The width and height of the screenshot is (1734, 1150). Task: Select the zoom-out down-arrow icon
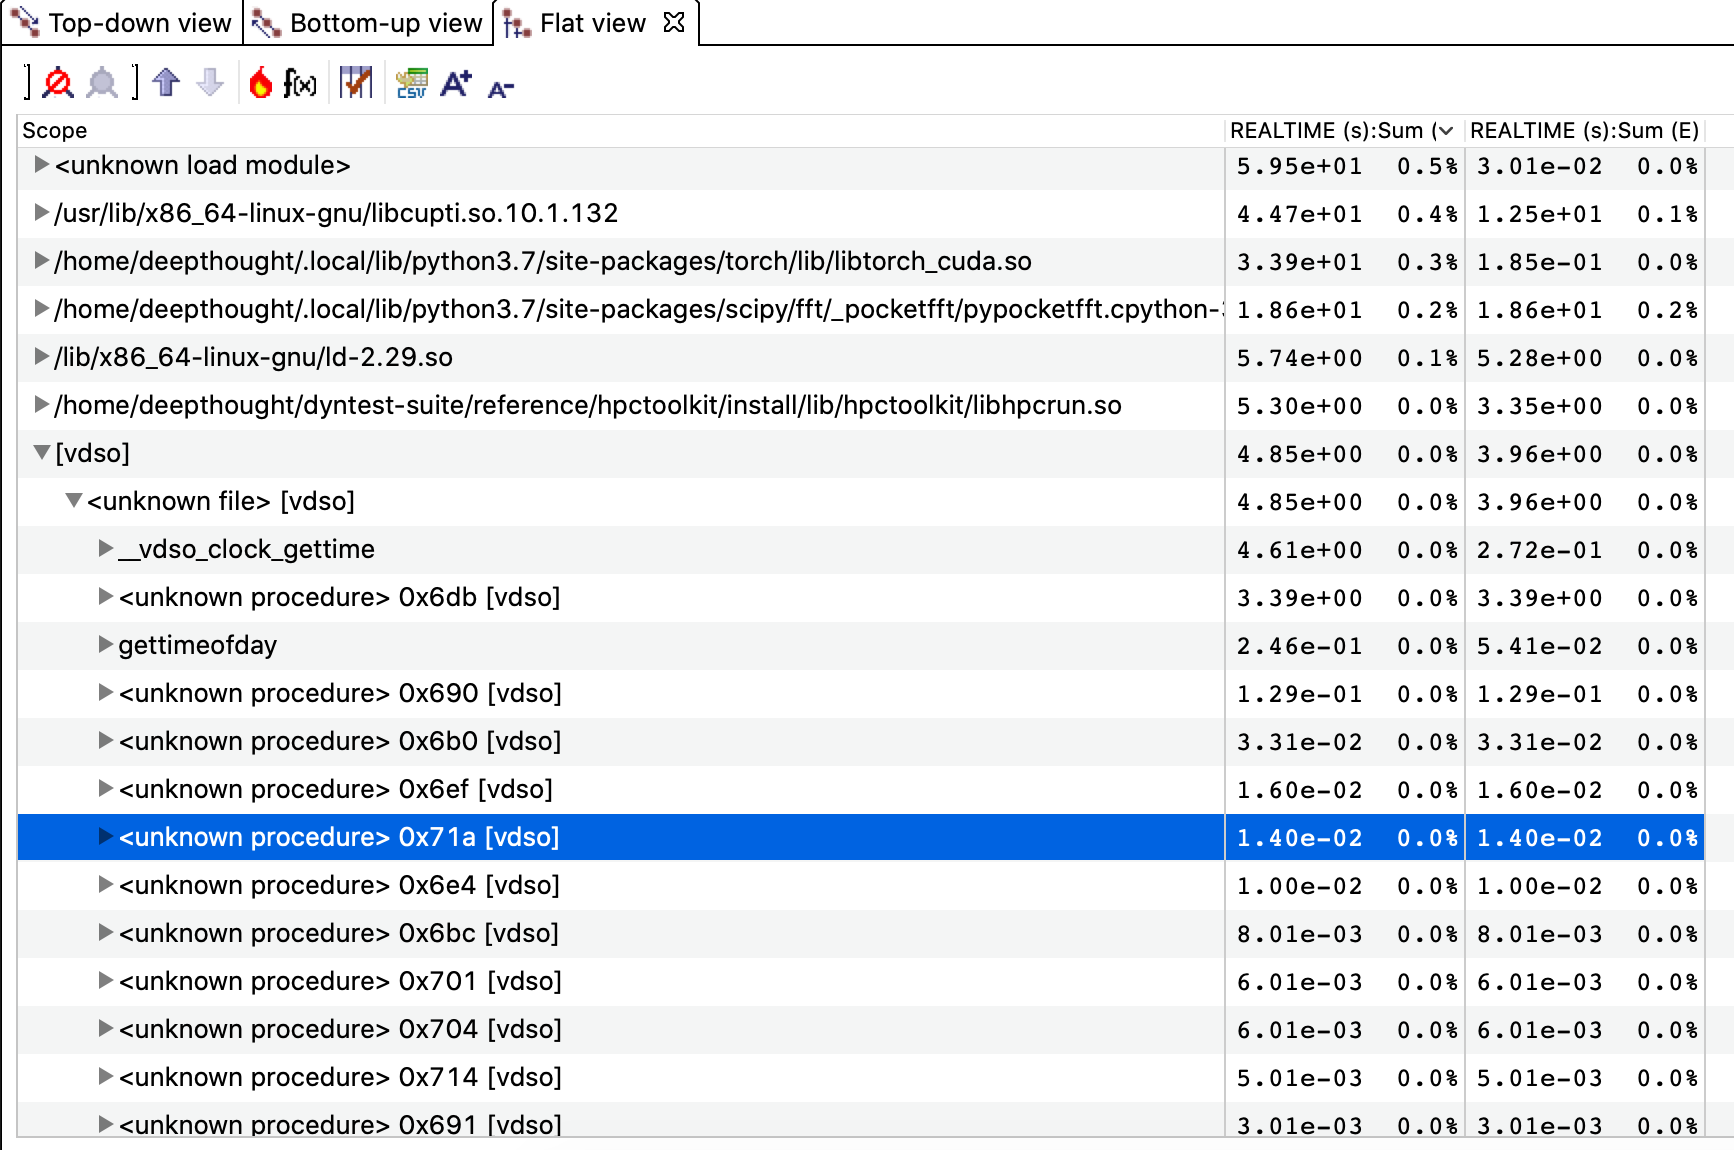coord(210,83)
